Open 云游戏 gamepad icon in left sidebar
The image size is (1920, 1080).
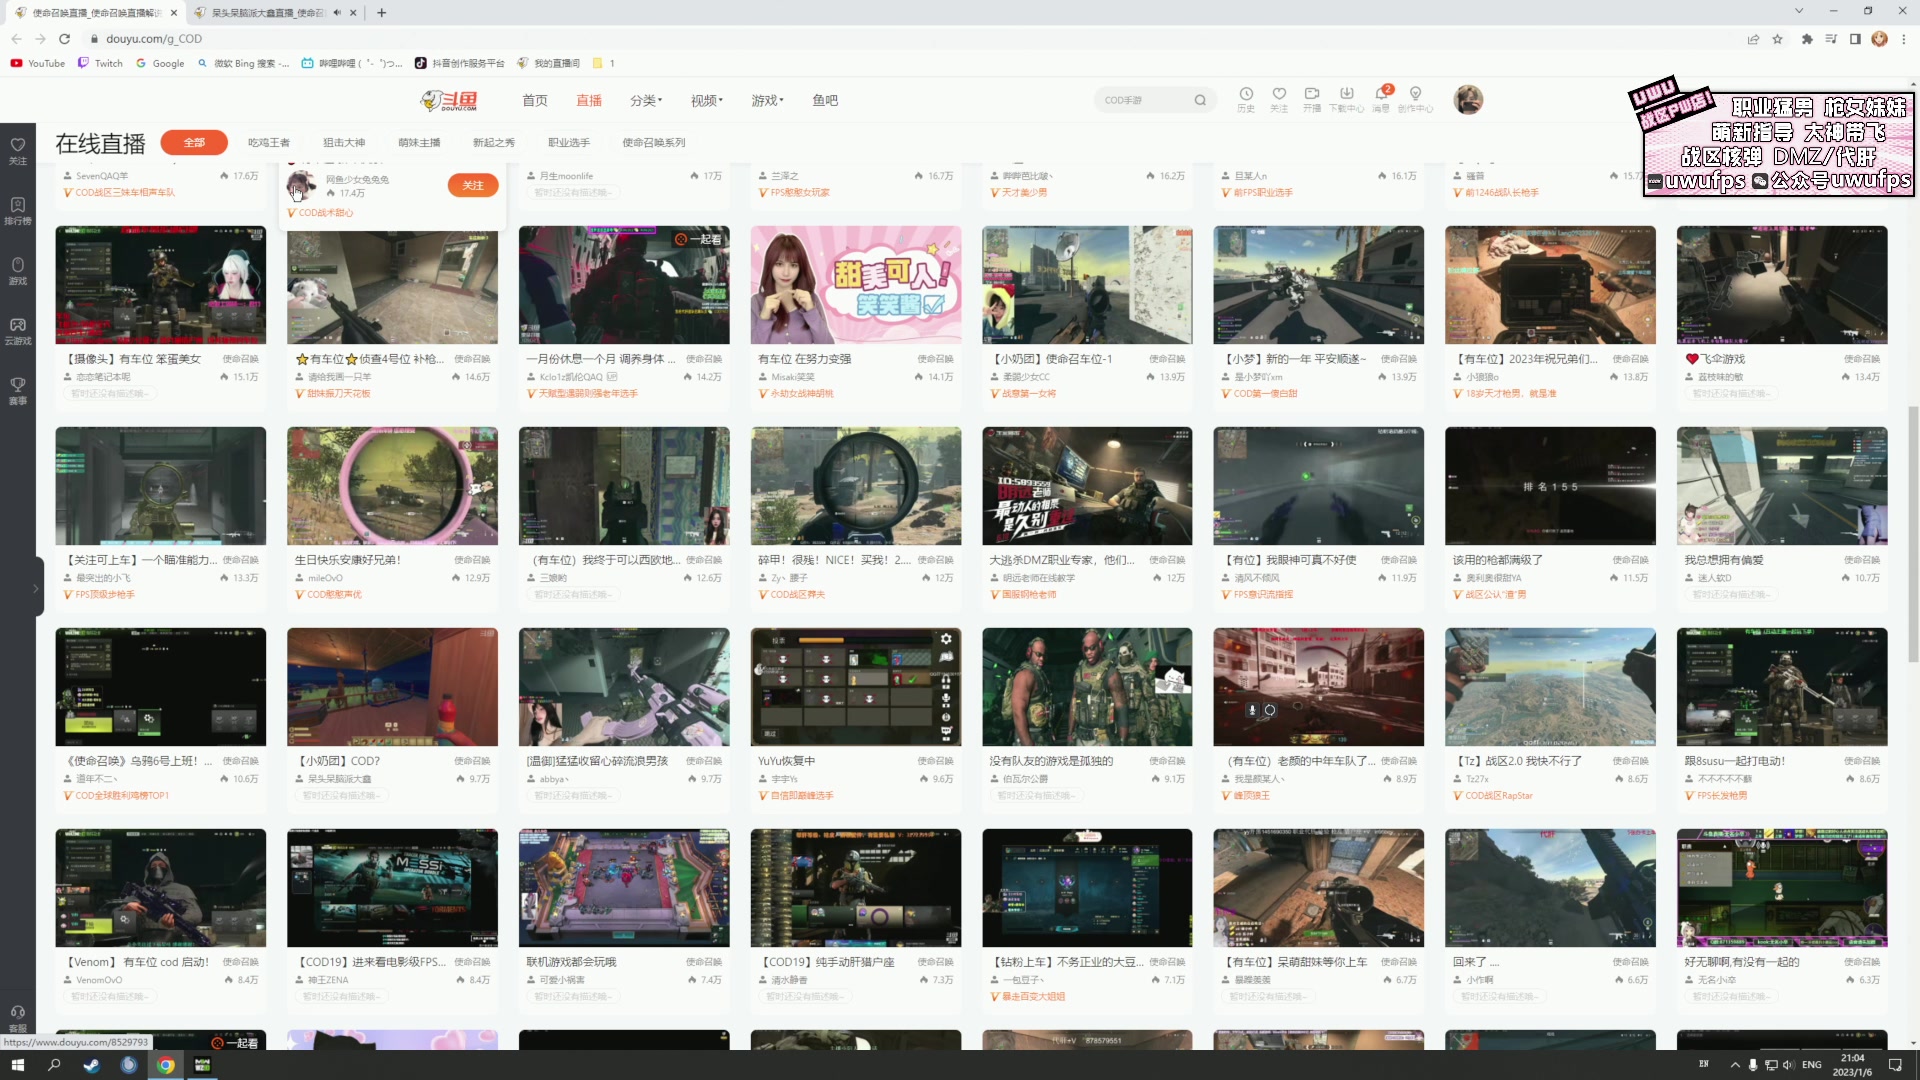(x=18, y=331)
